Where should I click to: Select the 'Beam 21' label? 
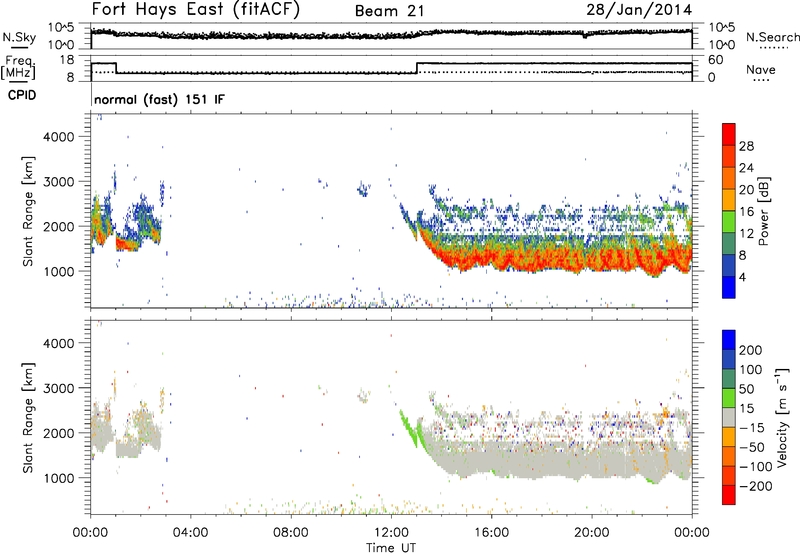coord(389,11)
